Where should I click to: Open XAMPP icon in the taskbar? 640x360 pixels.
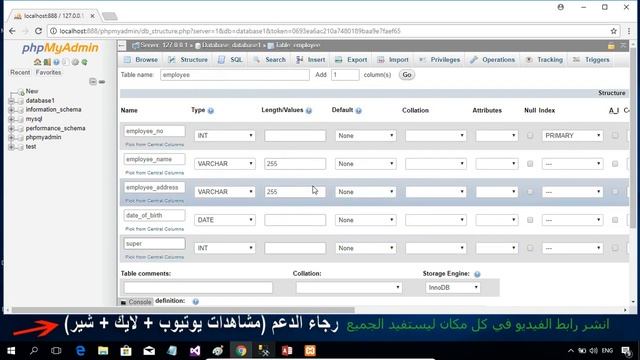tap(310, 351)
